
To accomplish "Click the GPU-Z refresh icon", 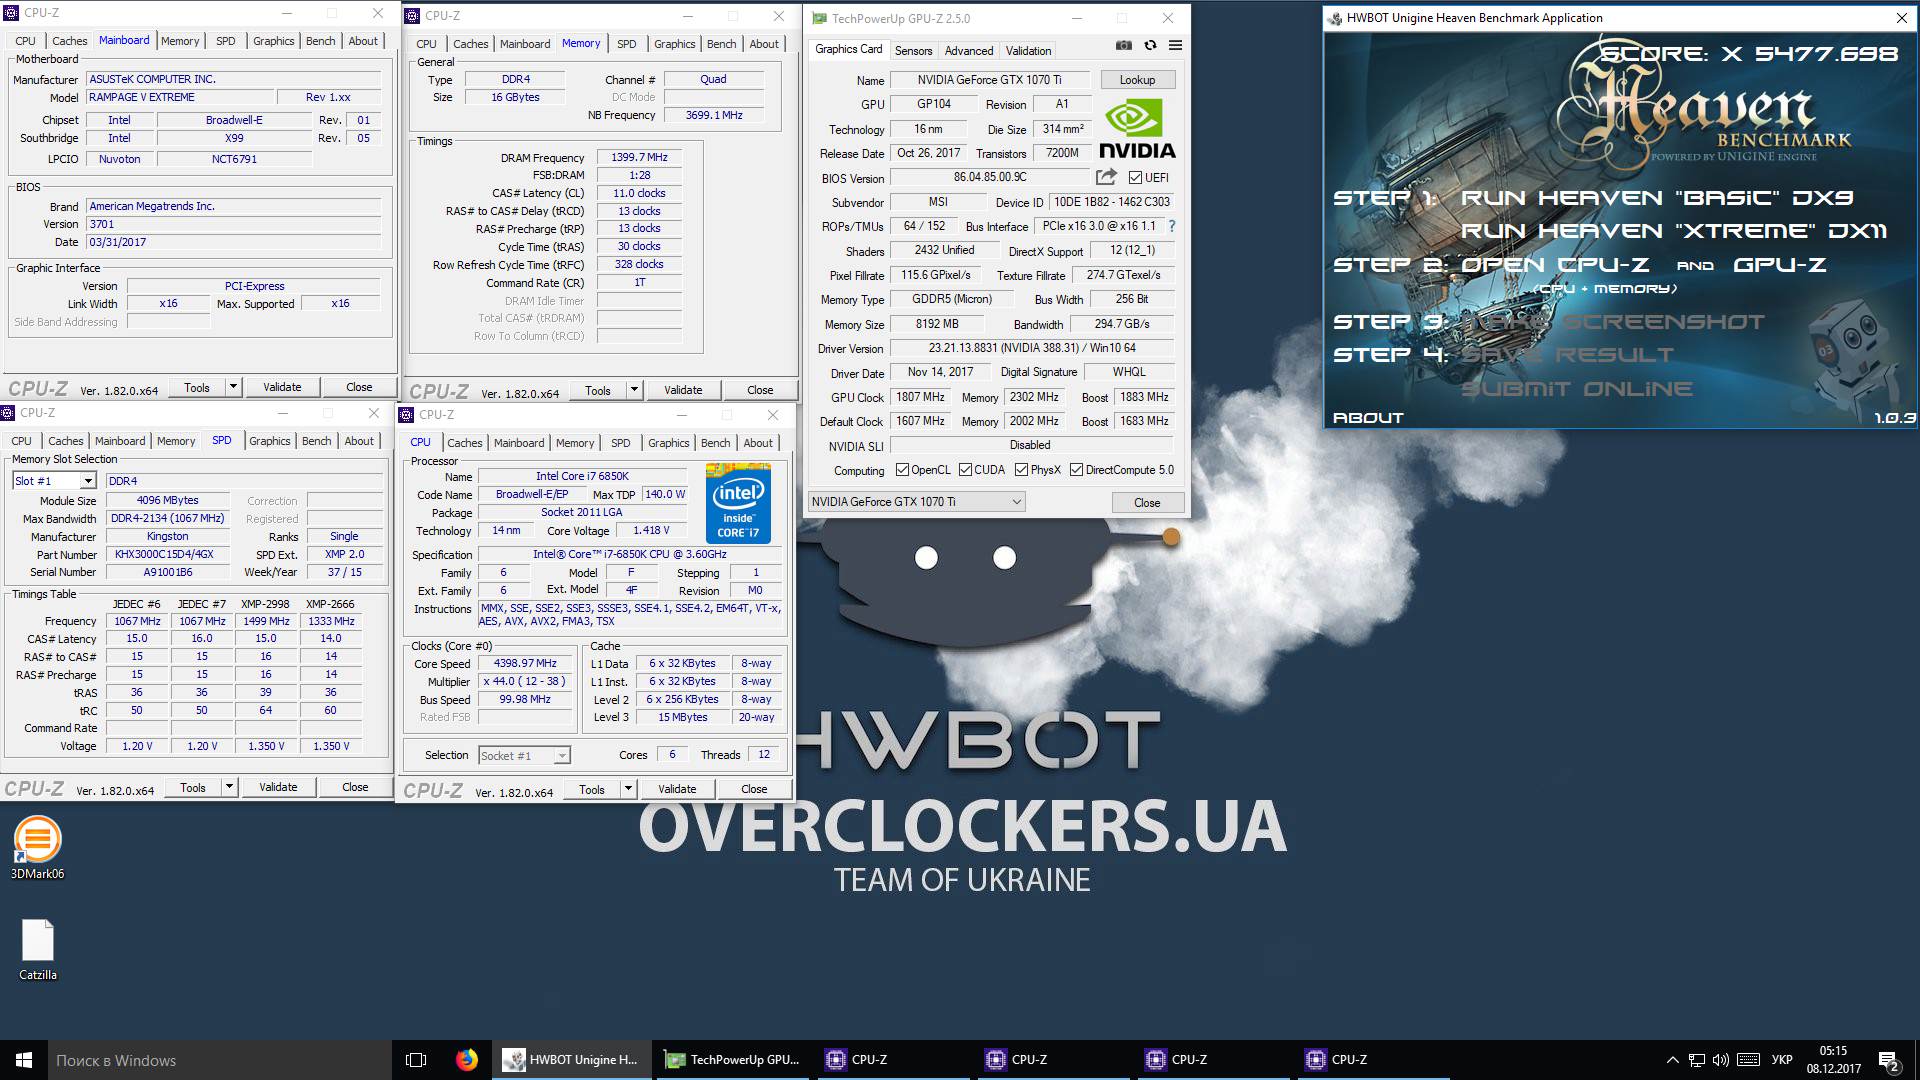I will tap(1150, 45).
